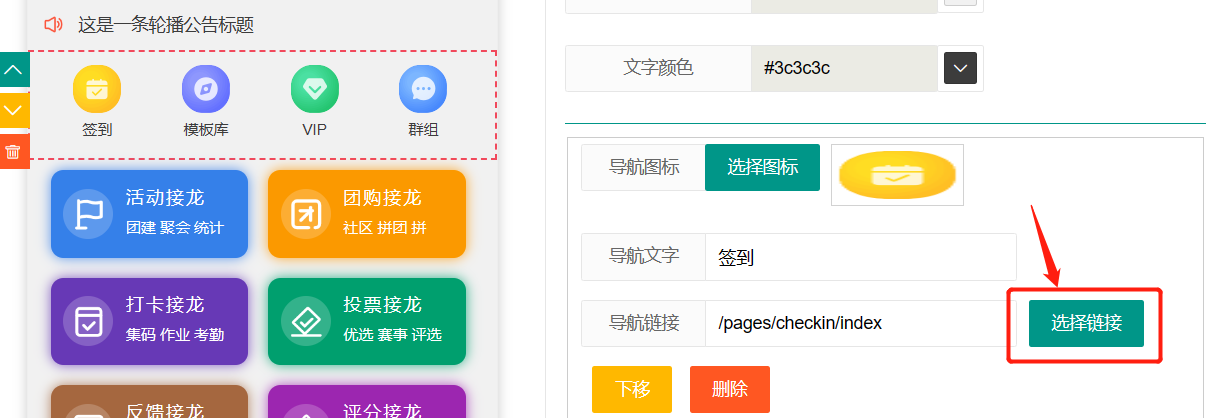Click the 优选 赛事 评选 subtitle
This screenshot has height=418, width=1219.
pos(392,334)
